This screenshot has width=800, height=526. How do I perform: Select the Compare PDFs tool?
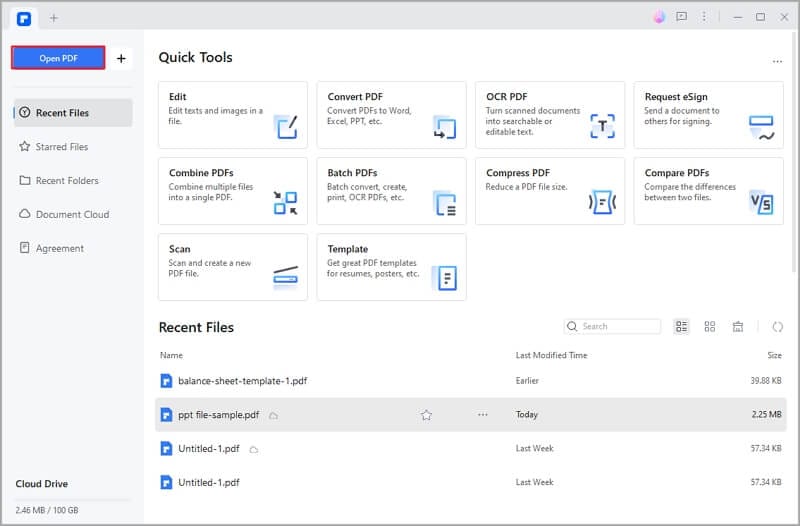[x=708, y=191]
